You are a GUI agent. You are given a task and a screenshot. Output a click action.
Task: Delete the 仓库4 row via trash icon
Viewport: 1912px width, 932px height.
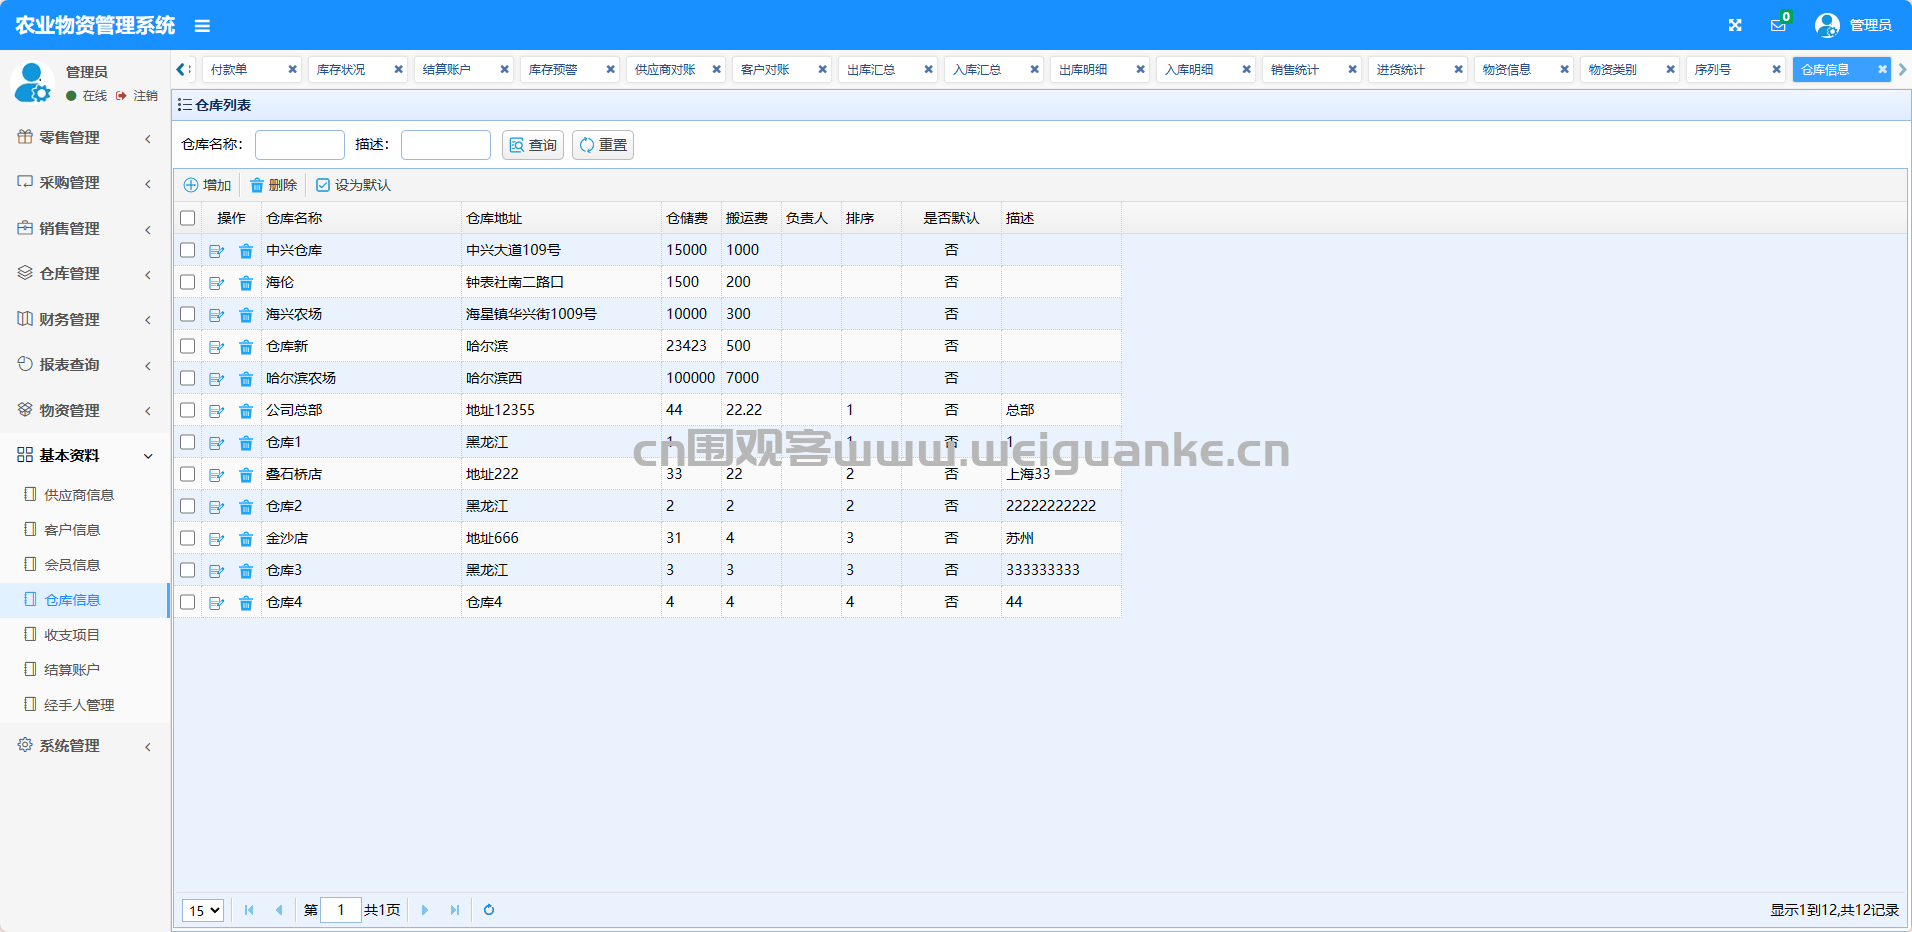246,603
